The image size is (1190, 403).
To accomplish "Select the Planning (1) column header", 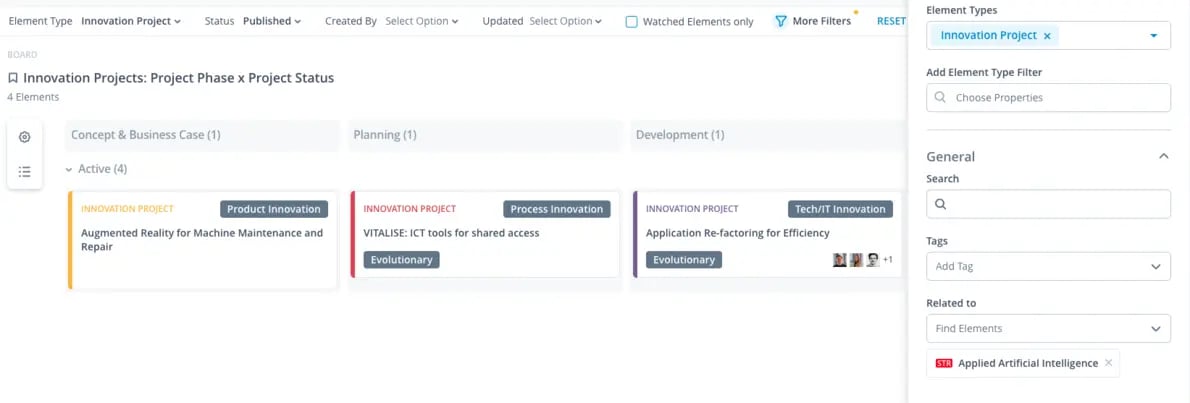I will pos(485,135).
